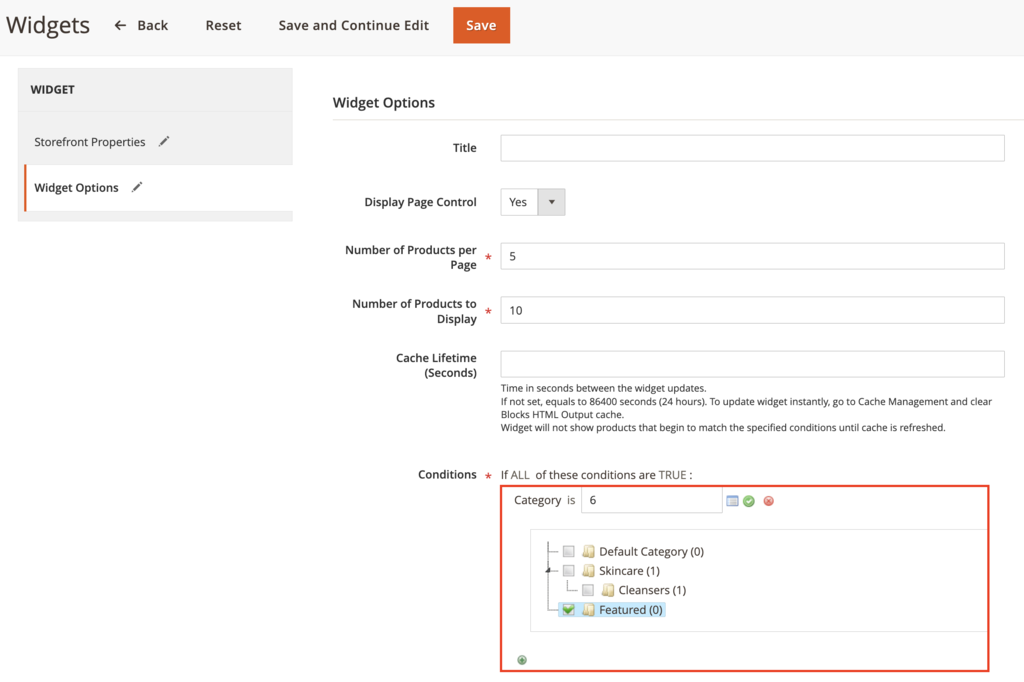Click the pencil icon beside Storefront Properties
This screenshot has height=682, width=1024.
tap(163, 141)
